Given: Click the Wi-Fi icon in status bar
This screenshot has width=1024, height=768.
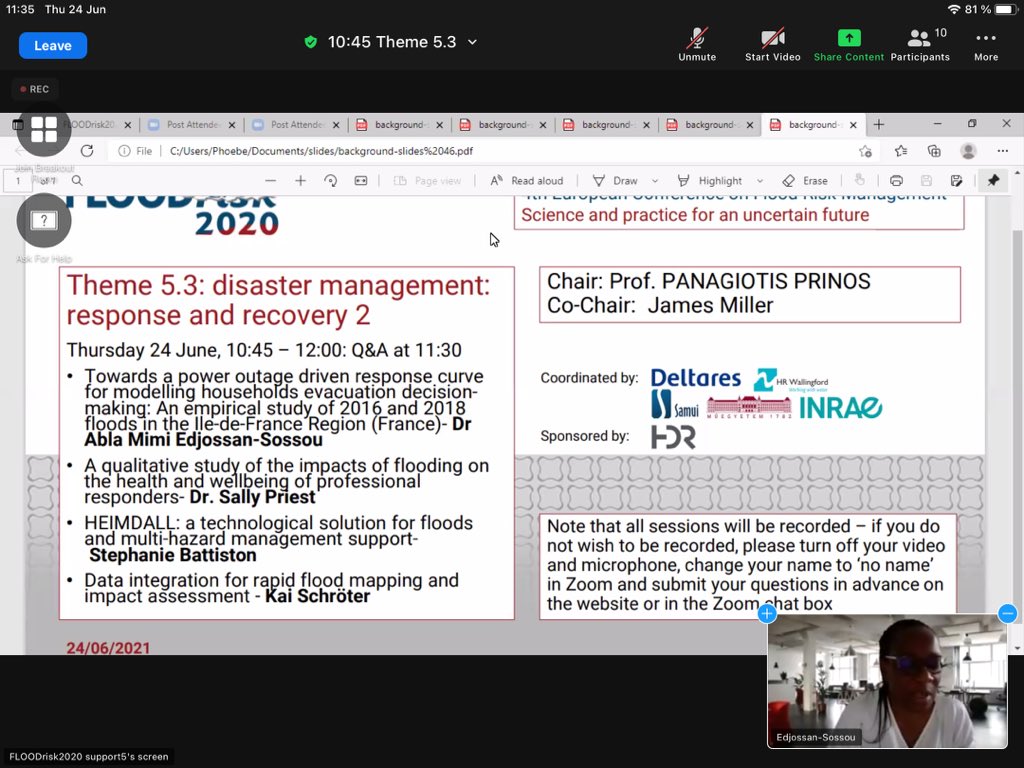Looking at the screenshot, I should pos(953,10).
